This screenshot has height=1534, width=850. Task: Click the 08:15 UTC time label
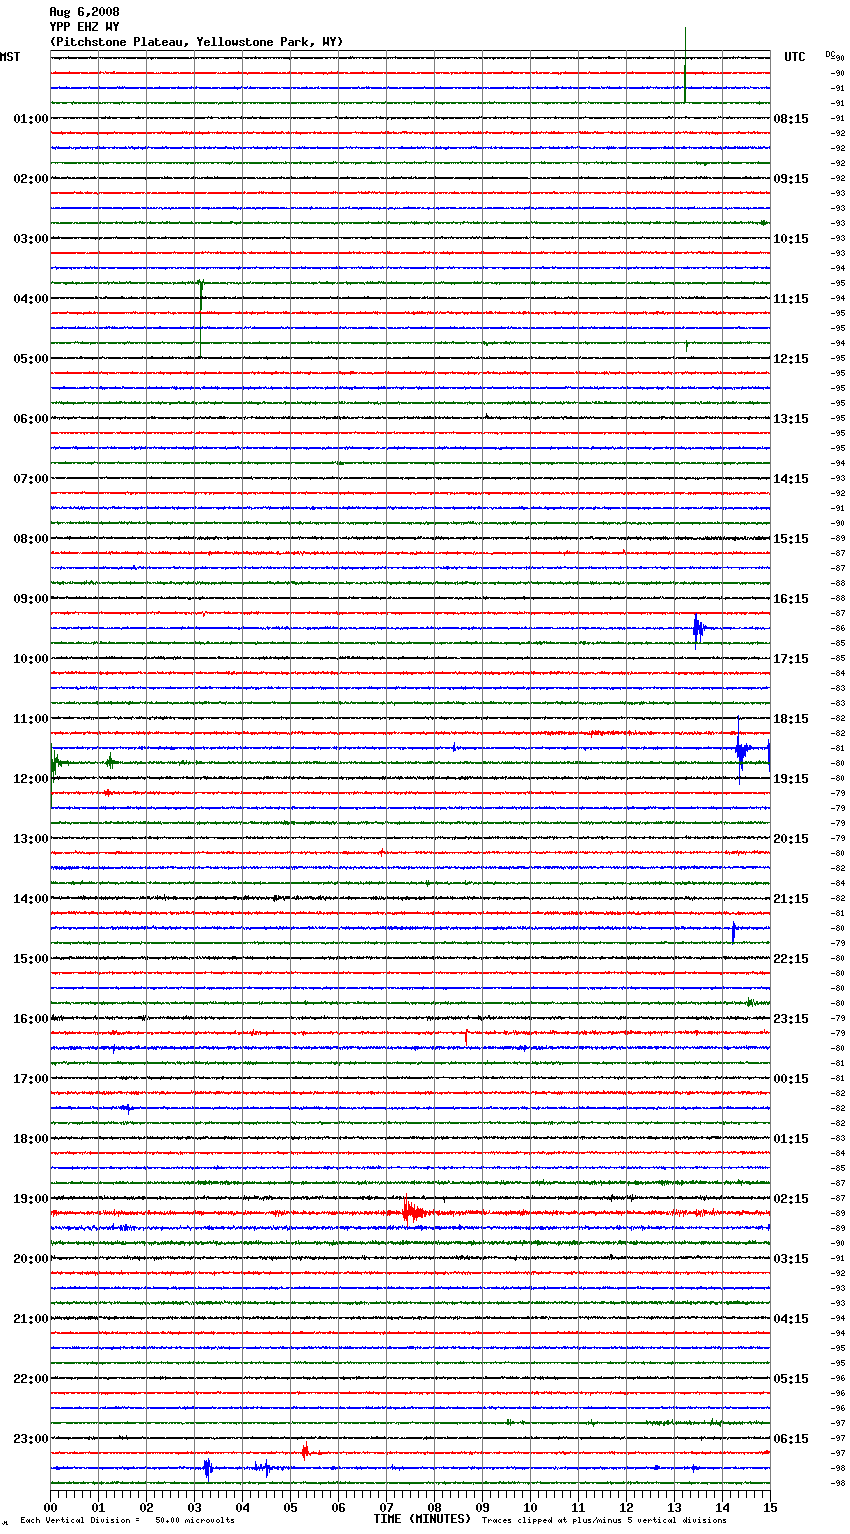pyautogui.click(x=791, y=119)
